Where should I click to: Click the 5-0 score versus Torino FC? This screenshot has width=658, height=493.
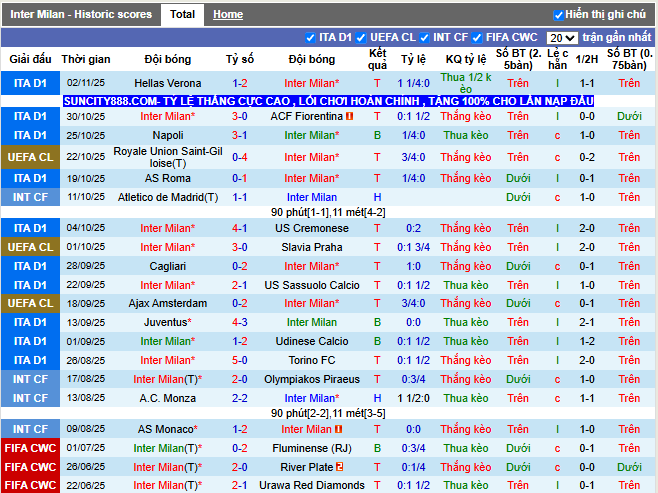[x=240, y=360]
